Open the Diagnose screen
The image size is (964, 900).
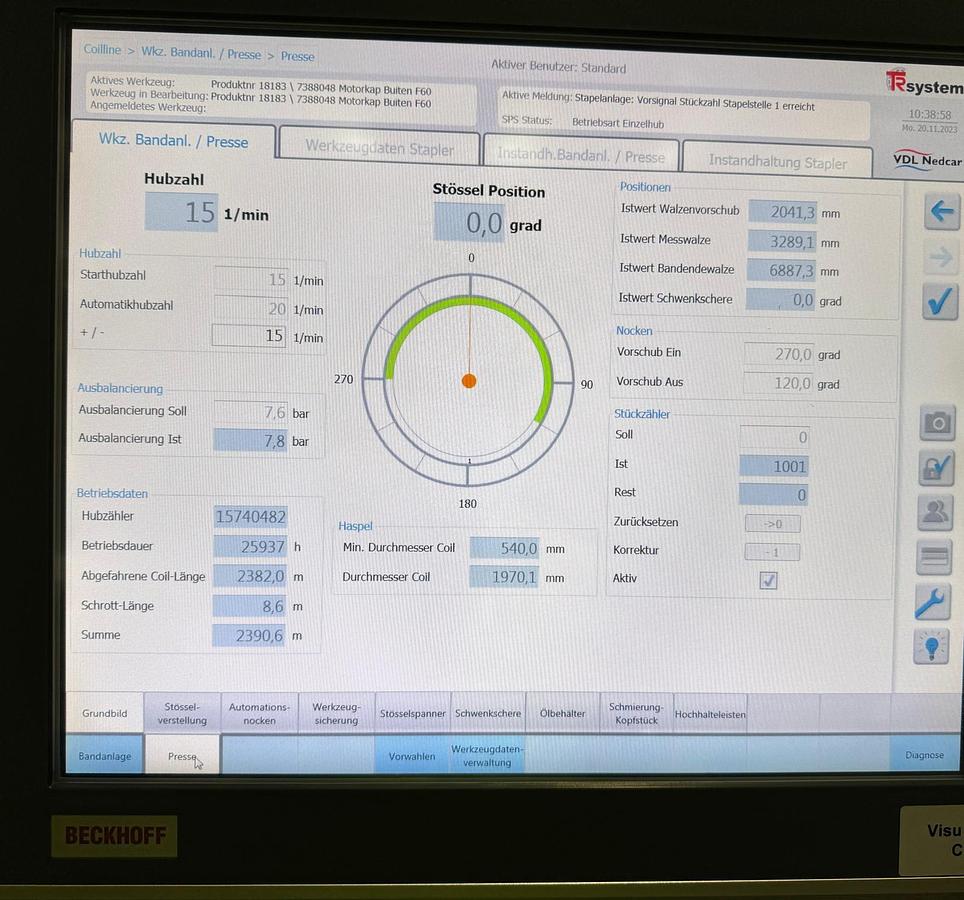click(923, 755)
